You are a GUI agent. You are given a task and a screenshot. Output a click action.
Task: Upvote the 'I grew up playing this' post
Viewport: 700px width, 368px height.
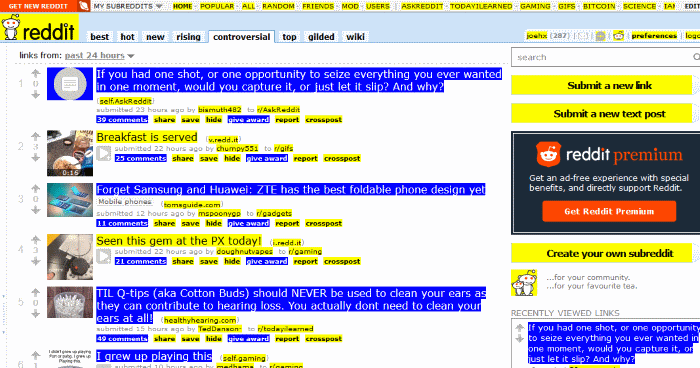tap(36, 355)
